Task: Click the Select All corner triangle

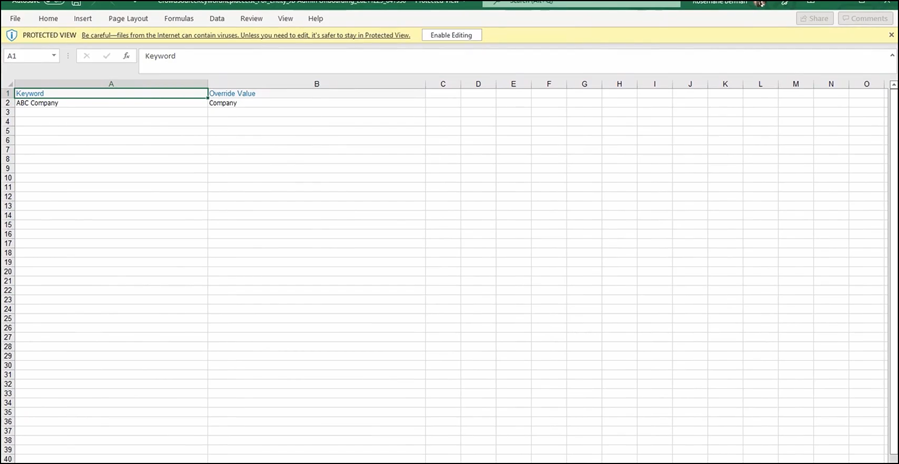Action: pos(7,84)
